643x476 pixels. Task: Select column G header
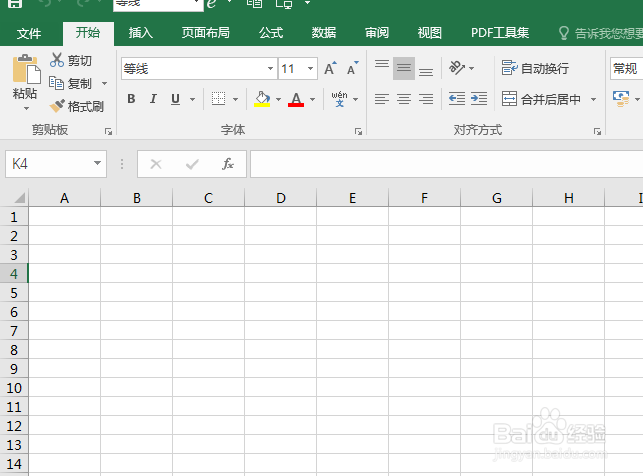497,198
